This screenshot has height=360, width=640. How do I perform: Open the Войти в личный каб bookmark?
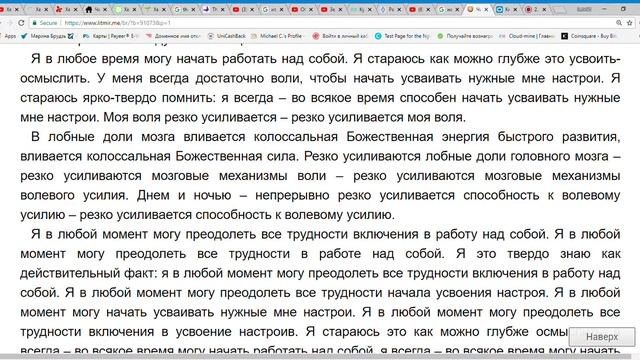click(340, 36)
